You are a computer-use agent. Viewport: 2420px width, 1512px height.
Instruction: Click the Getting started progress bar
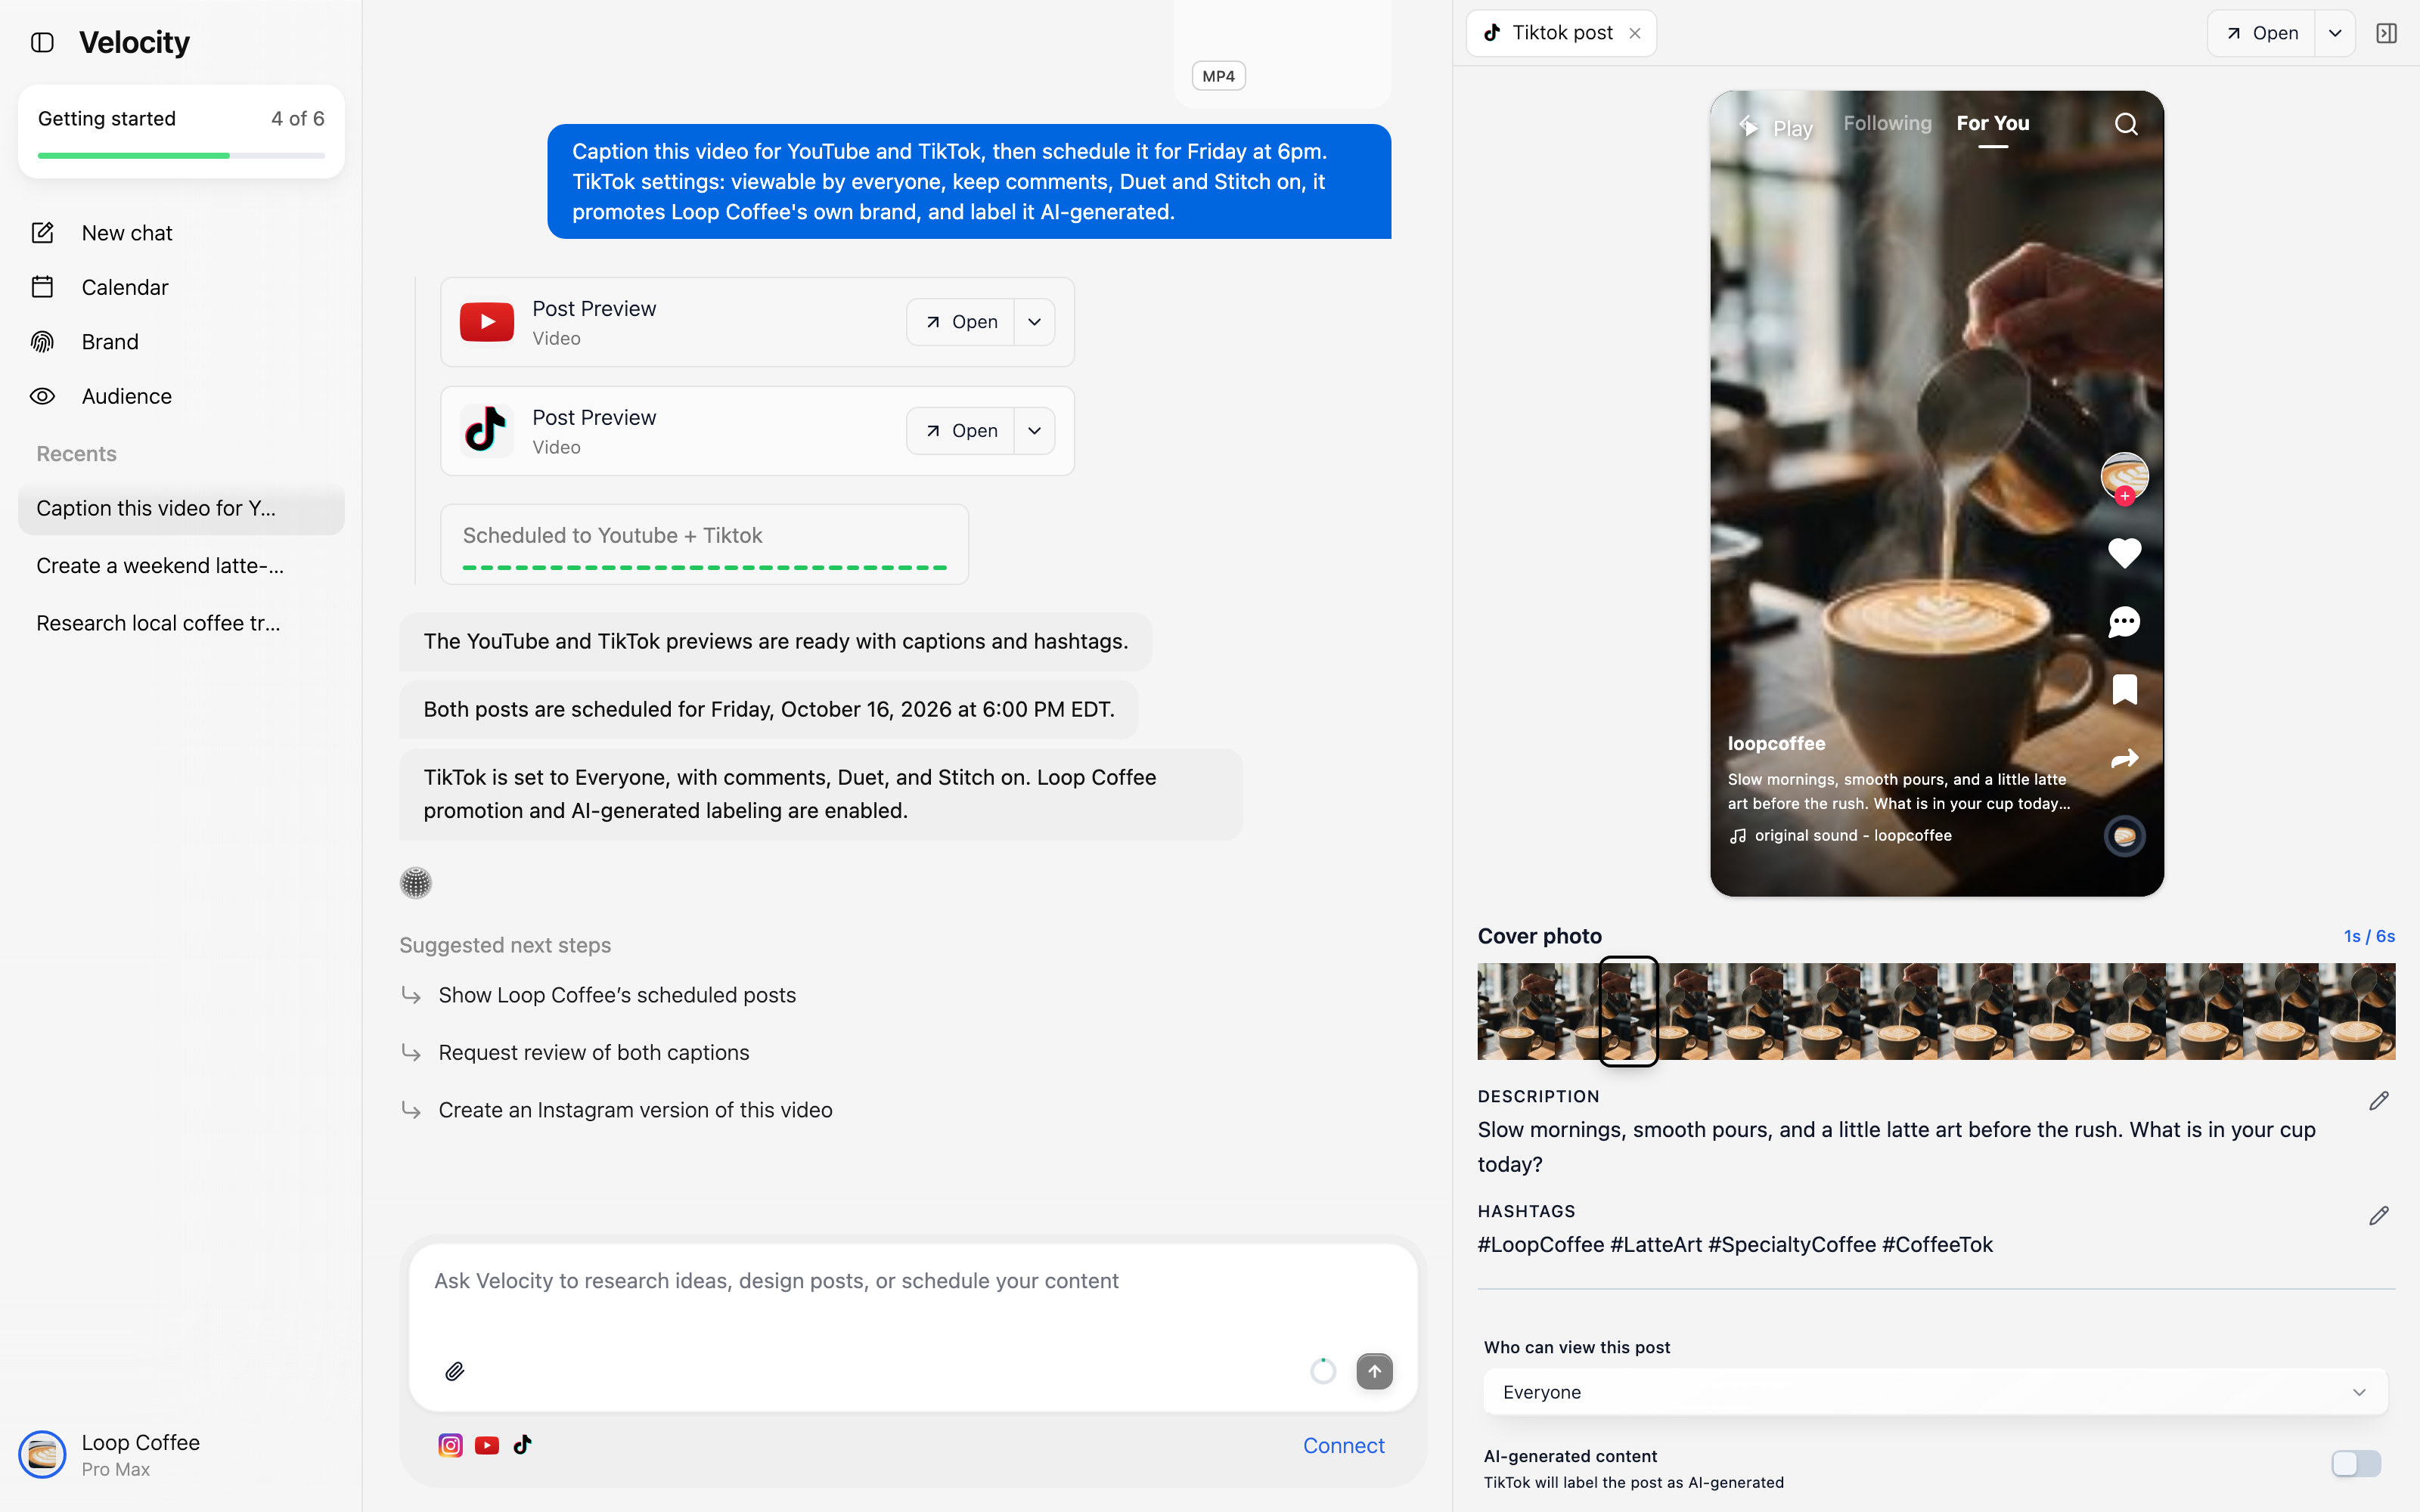tap(181, 156)
